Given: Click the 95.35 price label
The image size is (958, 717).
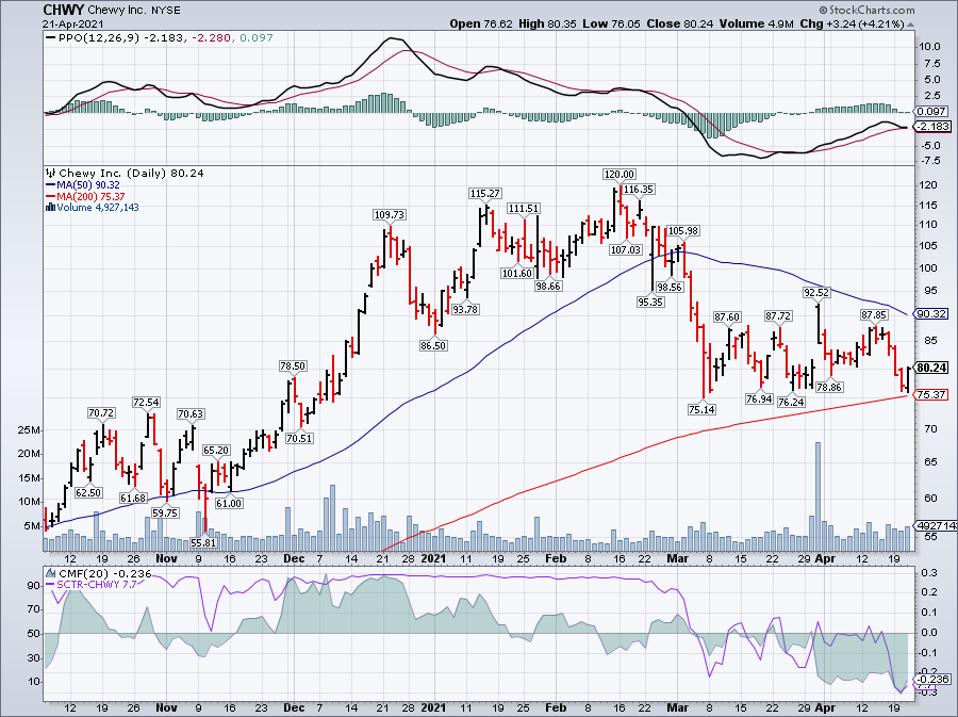Looking at the screenshot, I should coord(650,302).
